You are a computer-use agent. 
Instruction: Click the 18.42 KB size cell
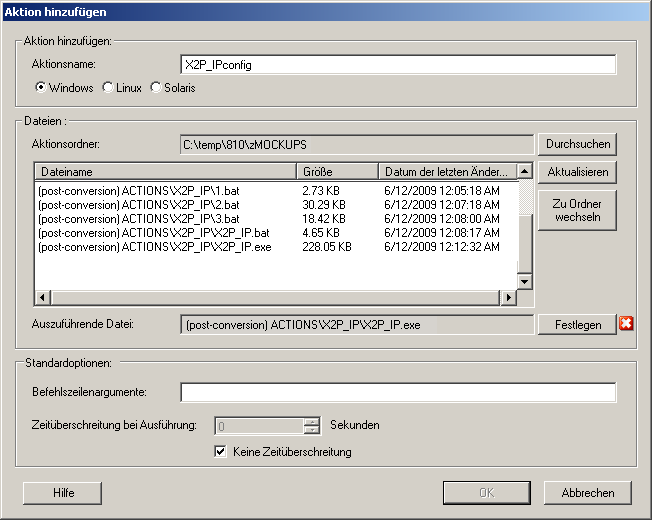pyautogui.click(x=324, y=219)
